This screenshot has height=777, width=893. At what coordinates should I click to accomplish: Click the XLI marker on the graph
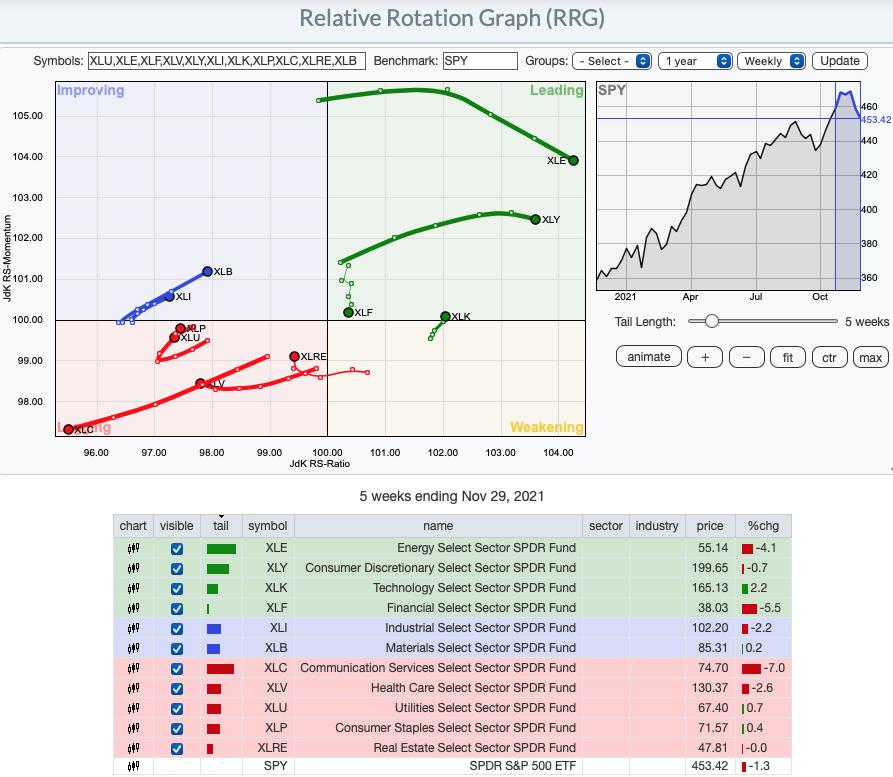pos(169,297)
